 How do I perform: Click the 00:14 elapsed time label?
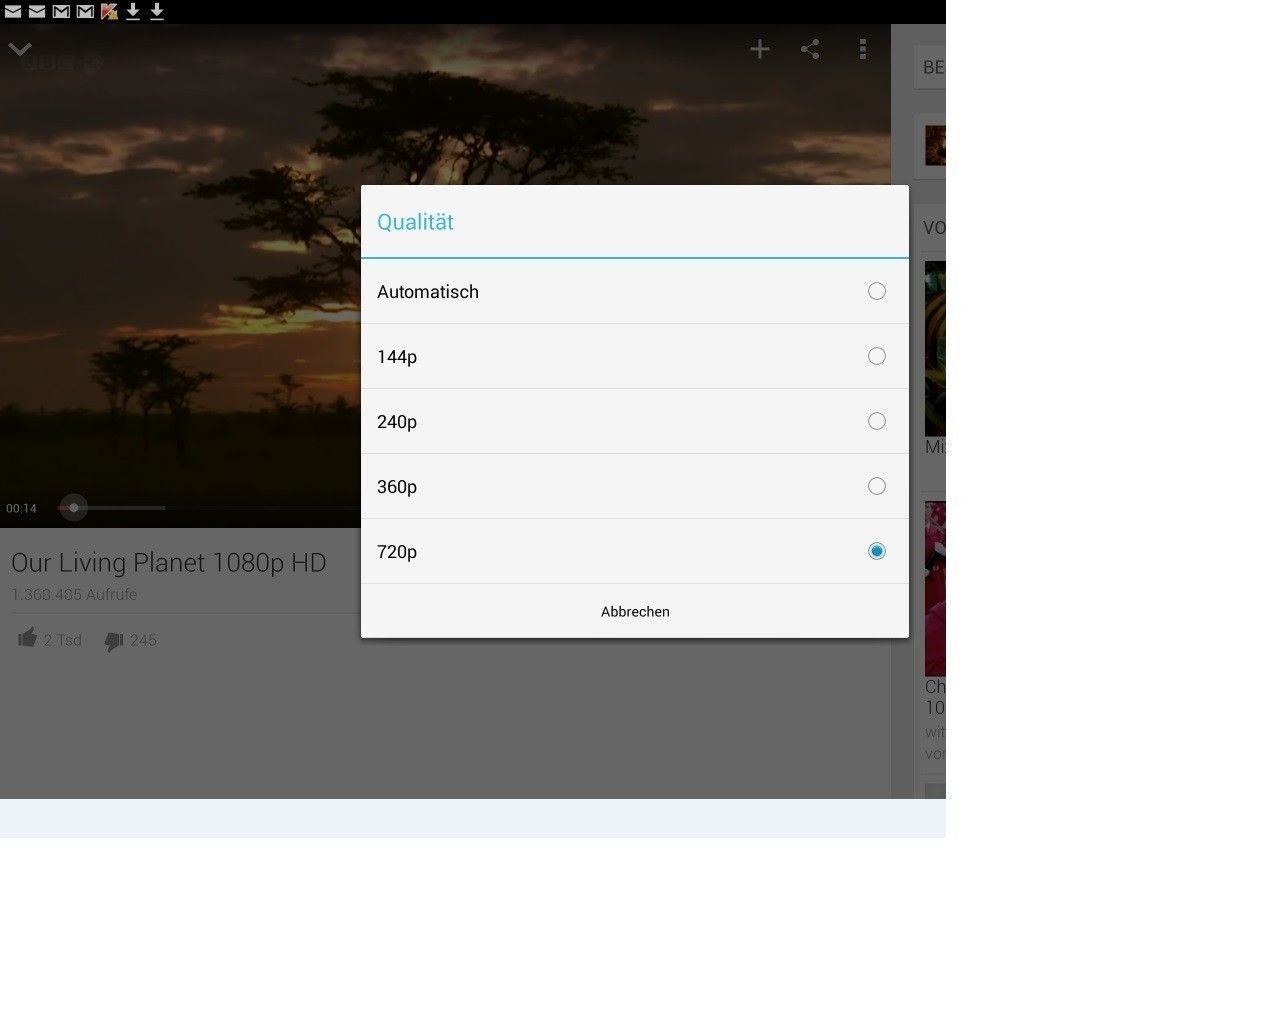[x=21, y=509]
